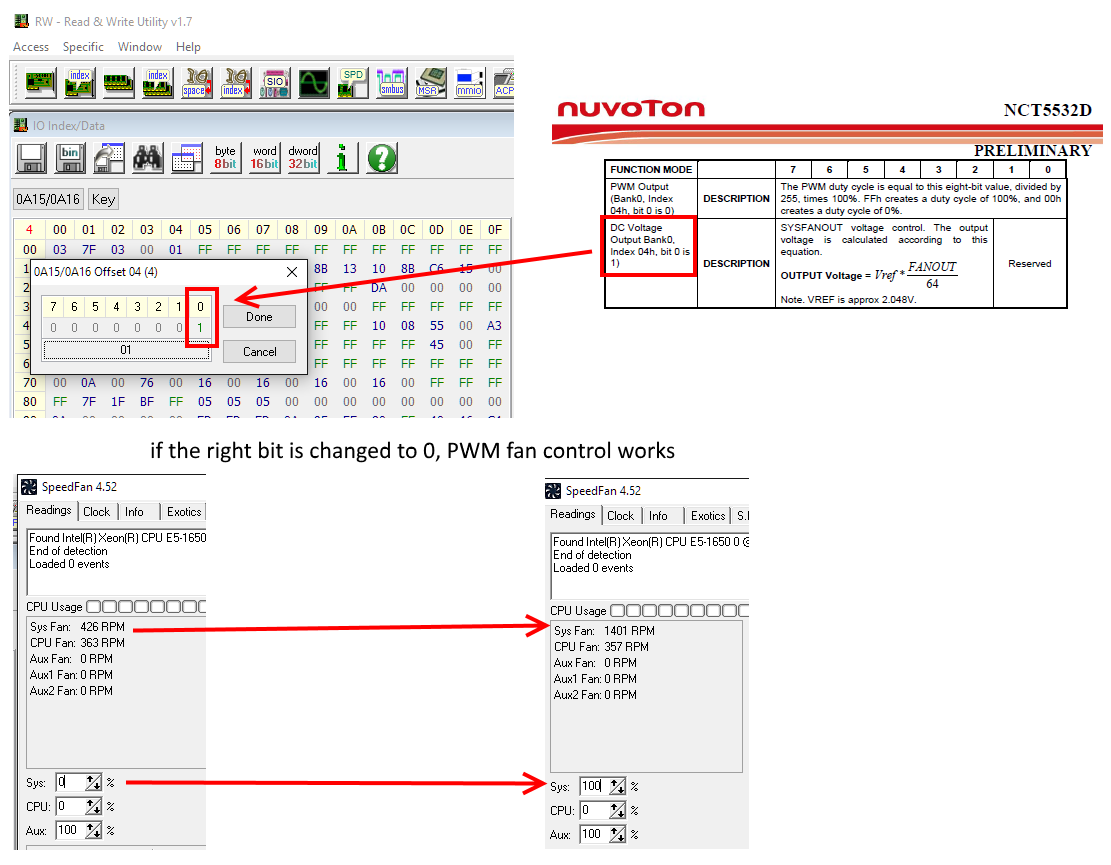
Task: Switch to dword 32bit view
Action: click(x=303, y=157)
